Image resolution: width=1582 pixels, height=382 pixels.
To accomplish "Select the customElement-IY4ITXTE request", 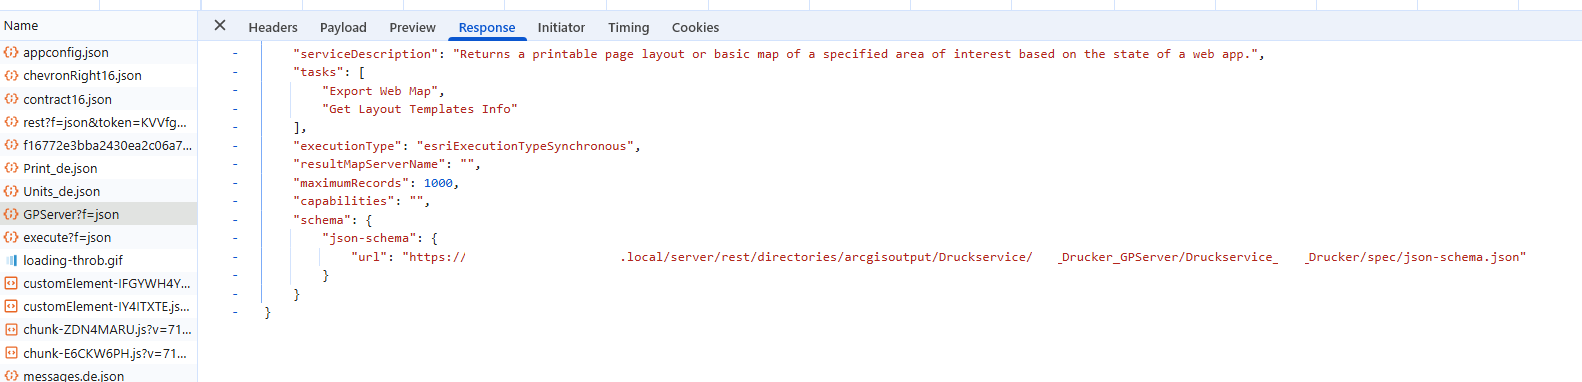I will pos(98,306).
